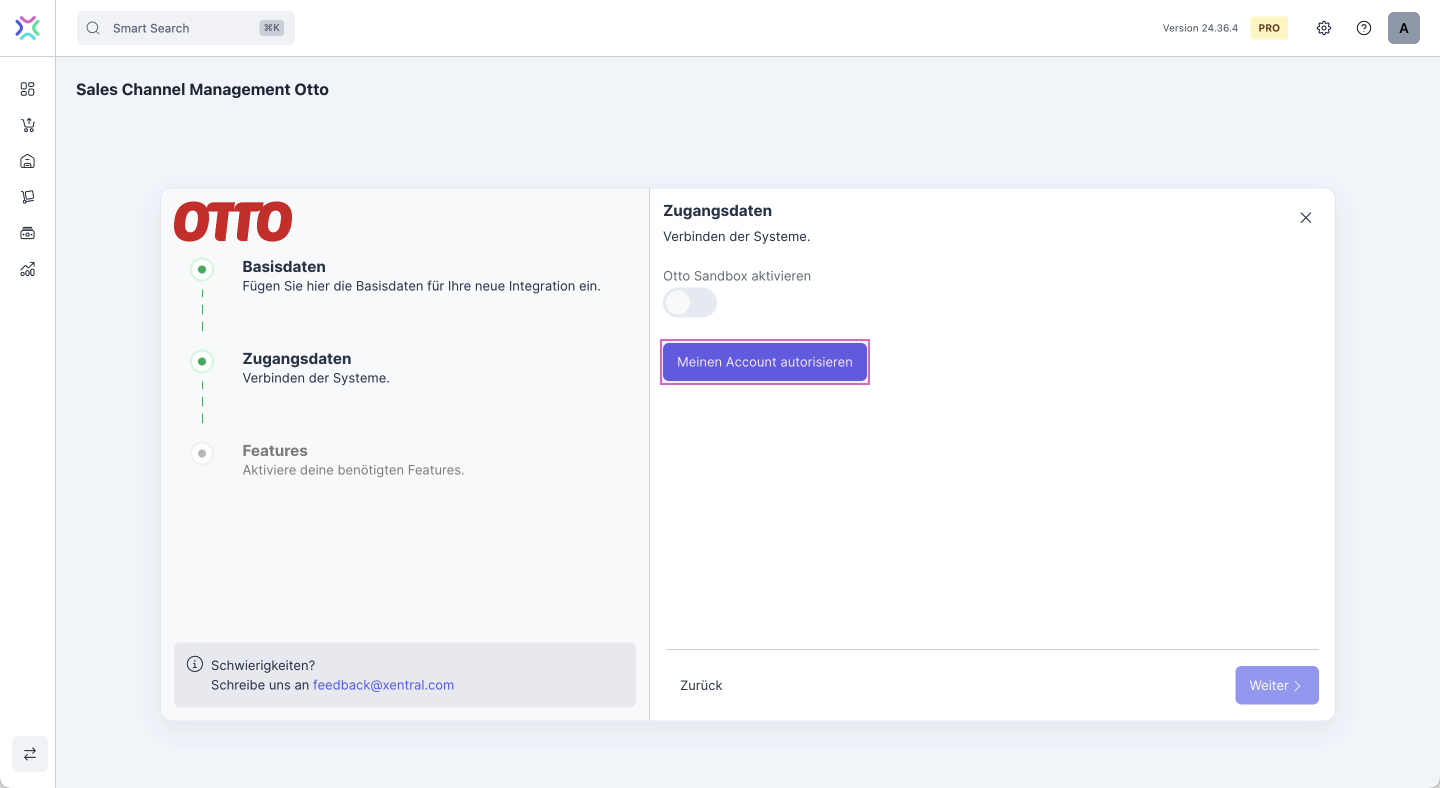Open the money accounting icon
1440x788 pixels.
pos(28,233)
